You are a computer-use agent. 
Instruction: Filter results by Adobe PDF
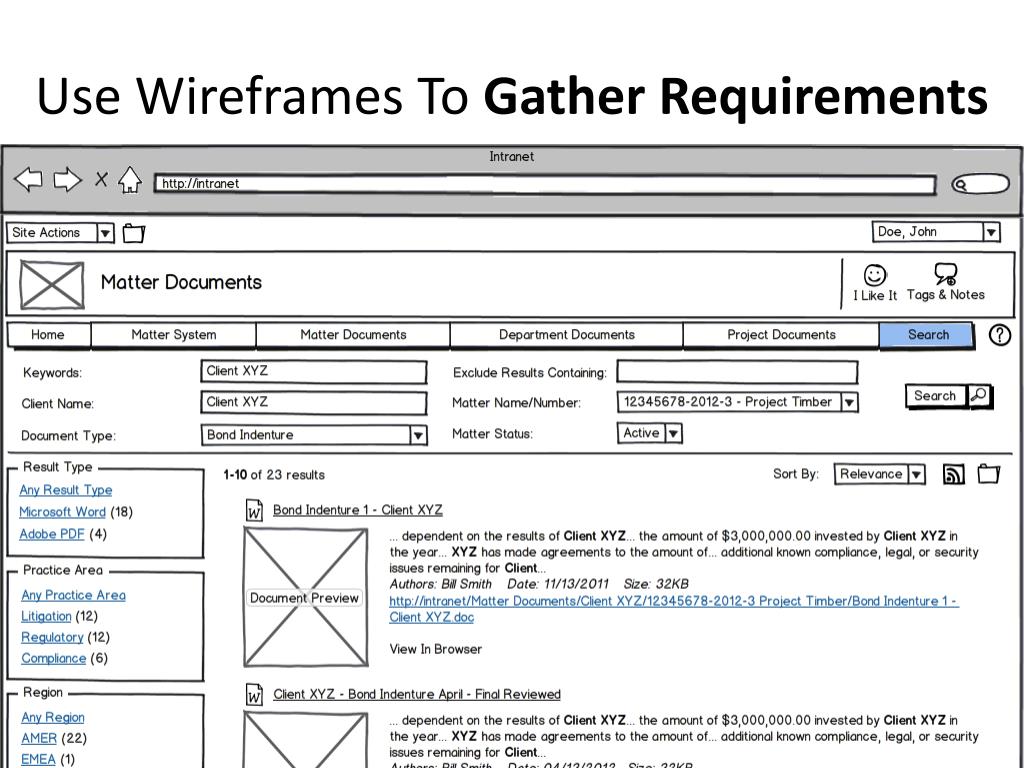[x=52, y=534]
